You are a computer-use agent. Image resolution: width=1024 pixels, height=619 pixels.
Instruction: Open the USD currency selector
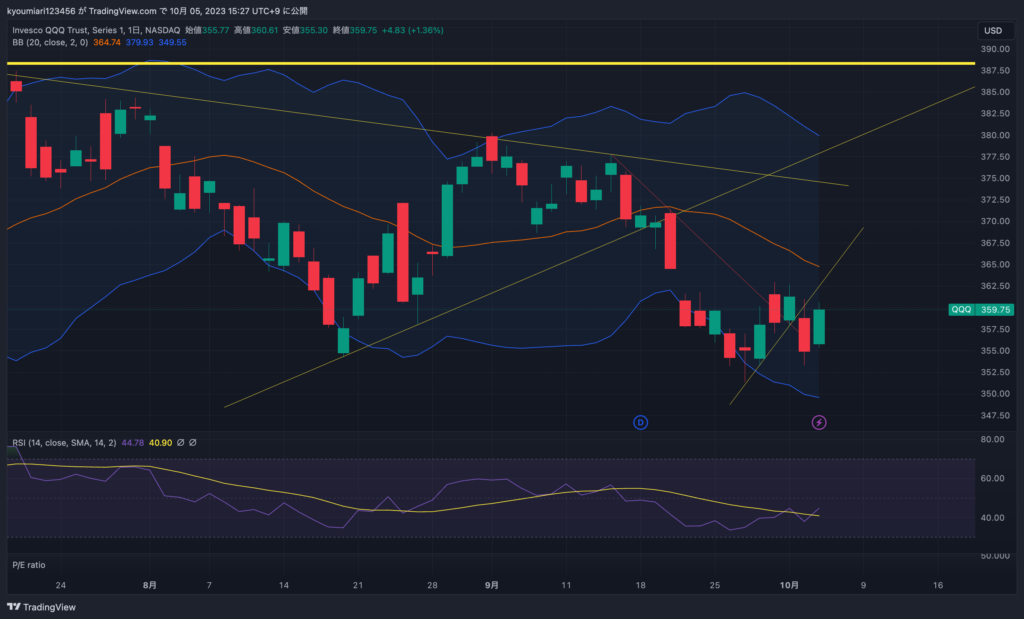click(x=993, y=31)
